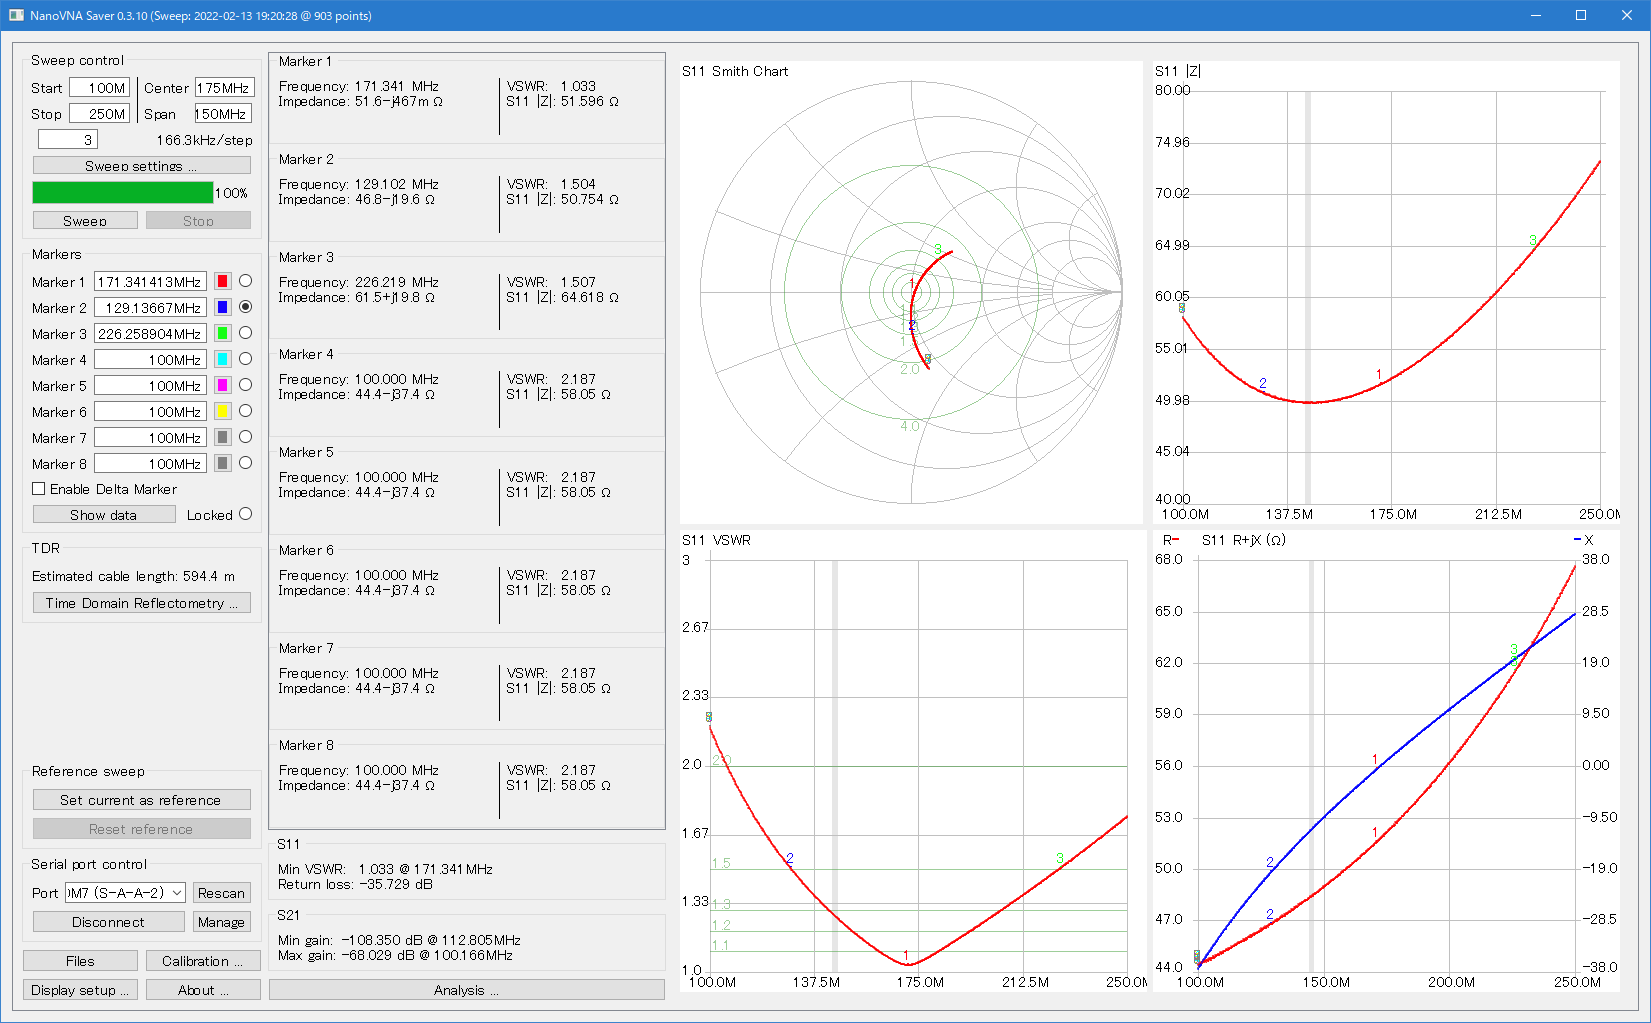Click the S11 R+jX chart

coord(1386,761)
